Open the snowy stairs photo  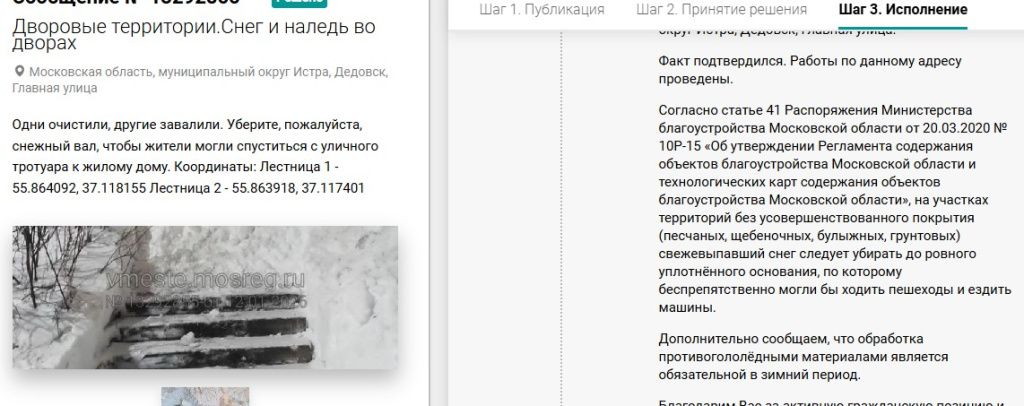click(x=205, y=298)
